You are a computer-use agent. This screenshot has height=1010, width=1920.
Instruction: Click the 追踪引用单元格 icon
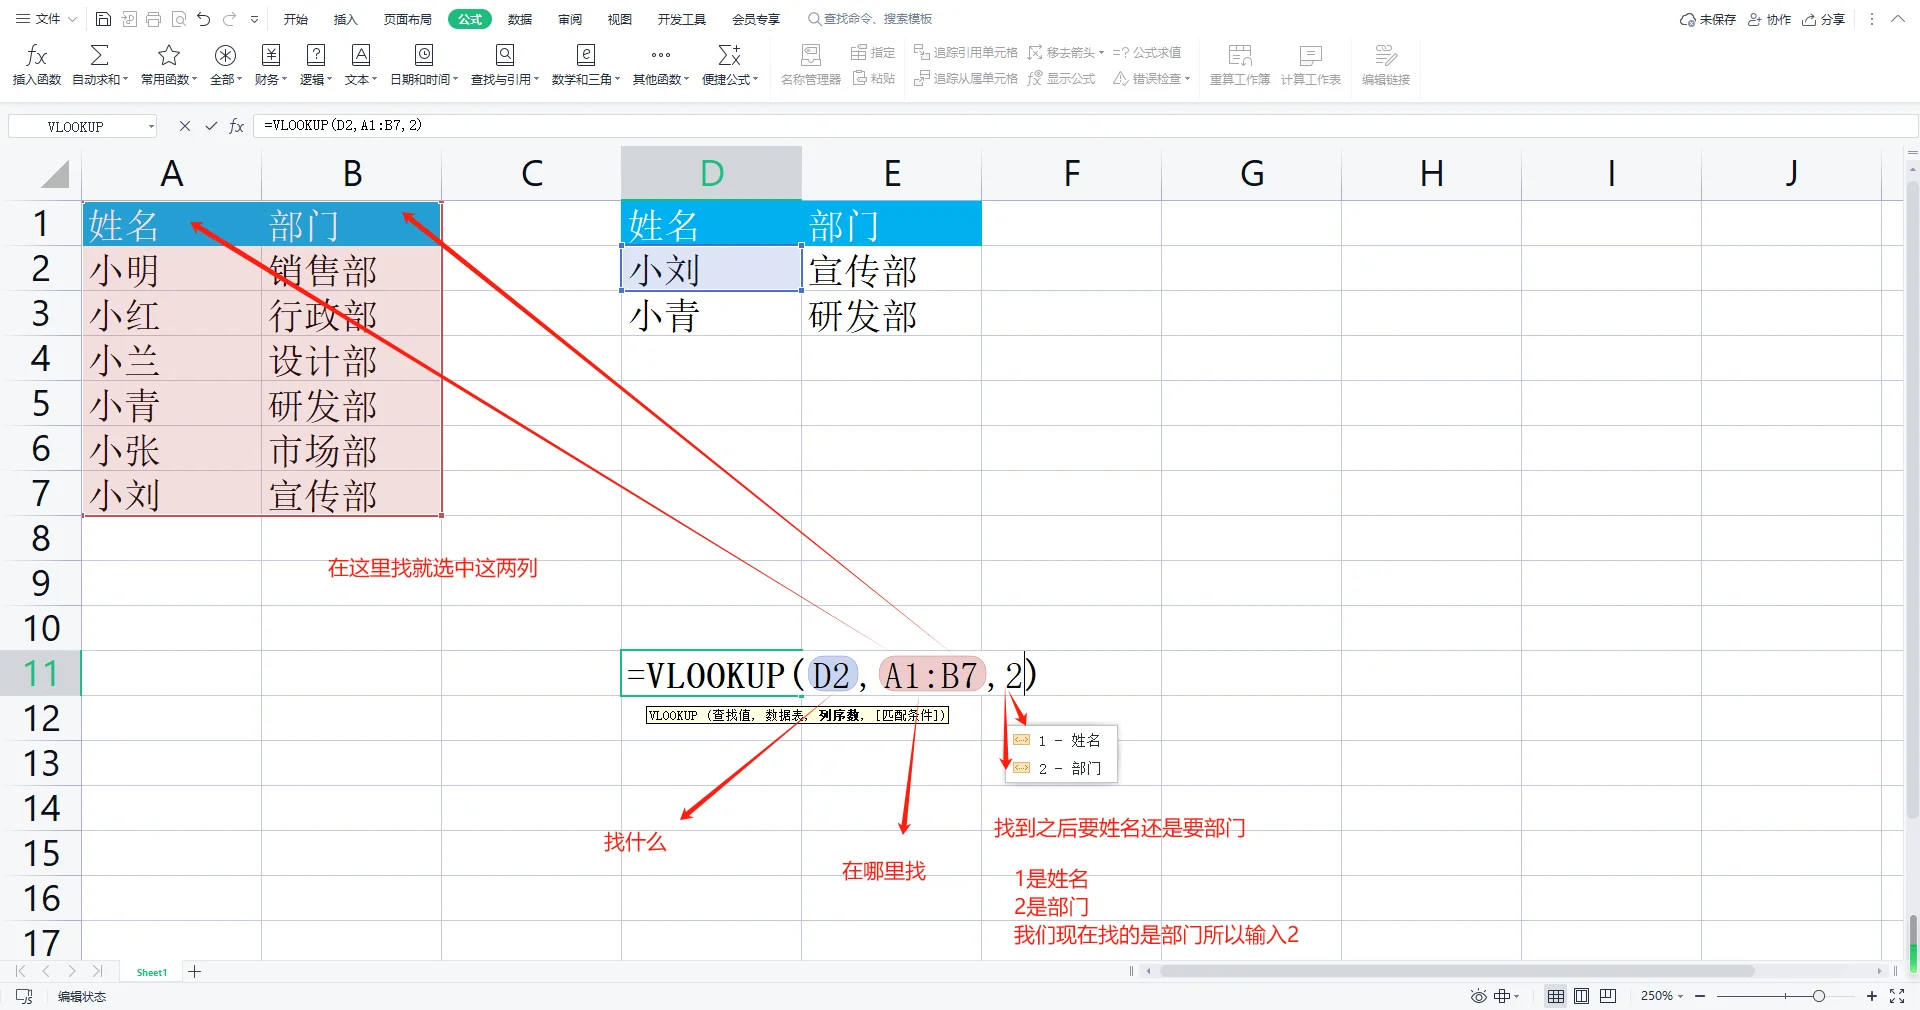[966, 52]
